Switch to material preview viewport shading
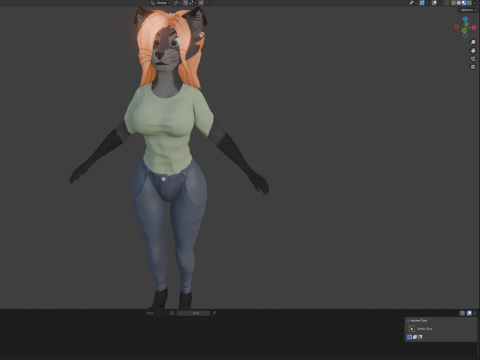480x360 pixels. pyautogui.click(x=464, y=3)
